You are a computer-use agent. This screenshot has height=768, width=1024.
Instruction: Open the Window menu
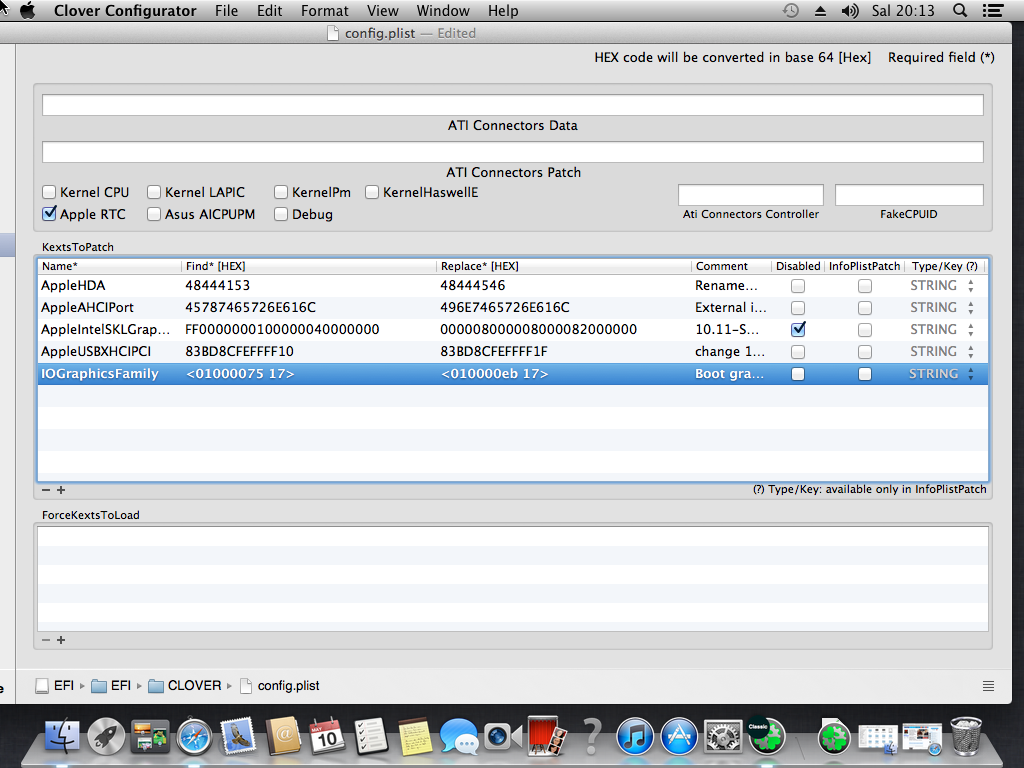click(443, 11)
